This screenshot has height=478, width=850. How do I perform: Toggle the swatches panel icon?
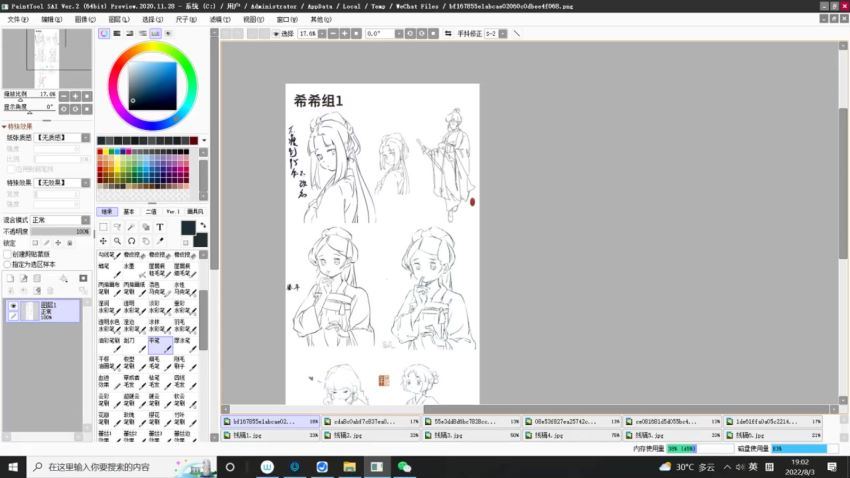click(156, 34)
